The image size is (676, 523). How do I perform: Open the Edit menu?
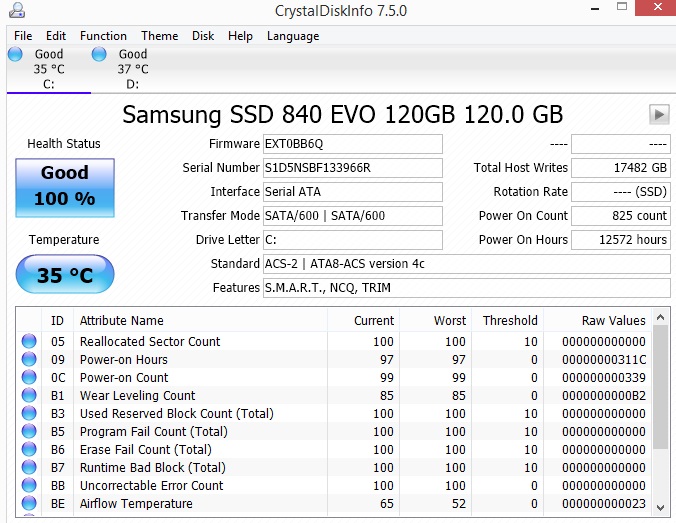56,36
